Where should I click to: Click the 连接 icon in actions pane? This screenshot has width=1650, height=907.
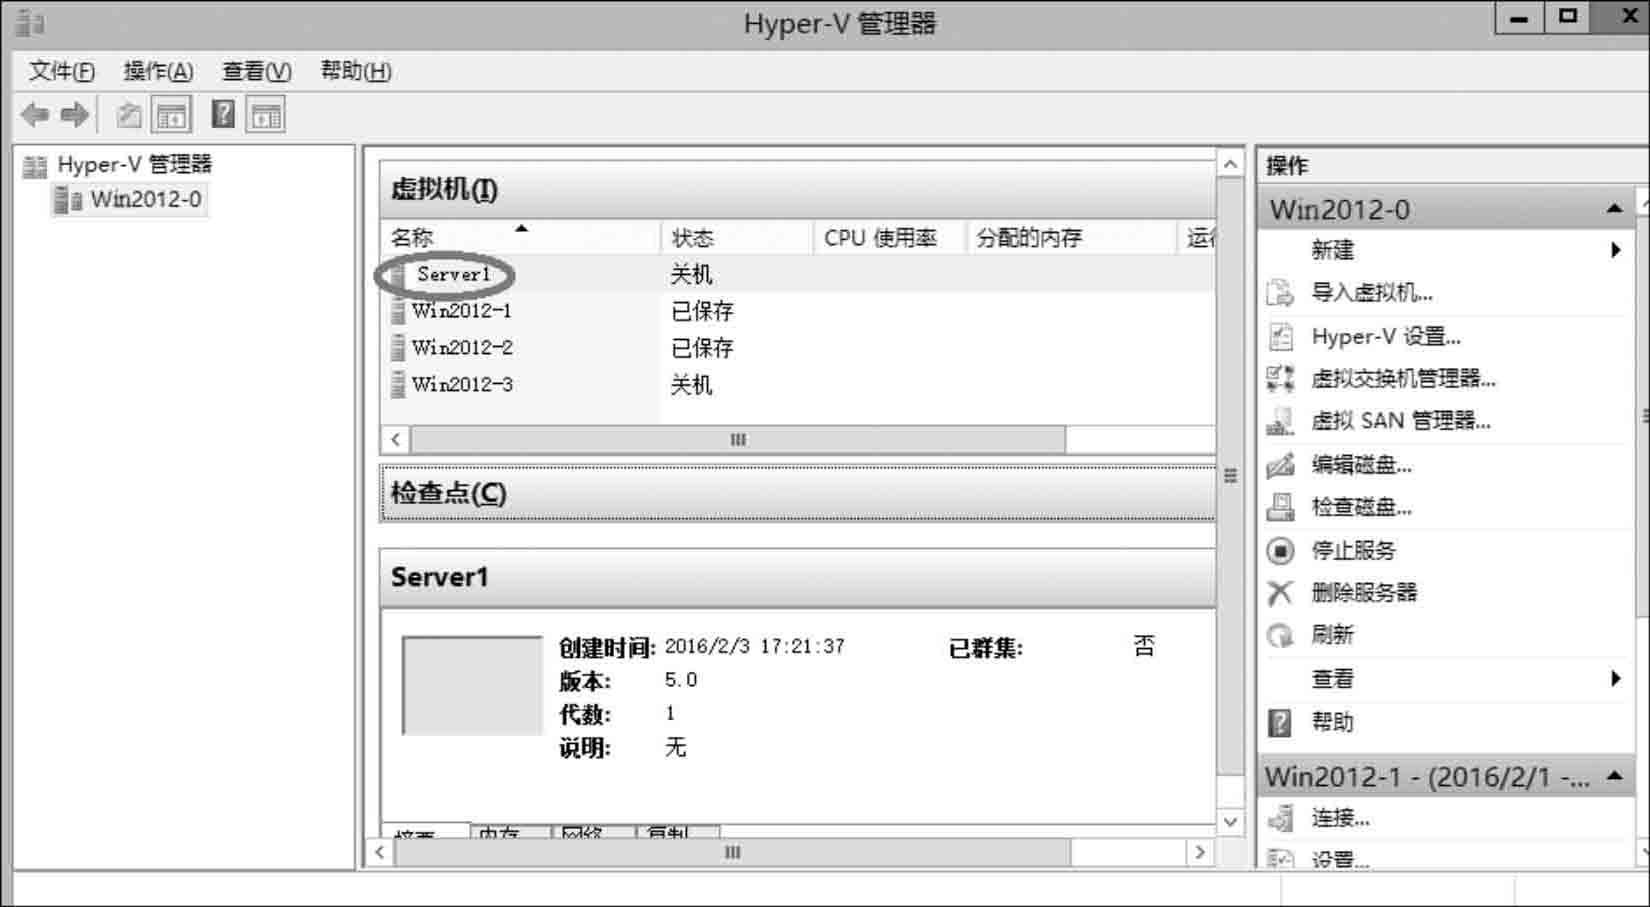point(1280,818)
